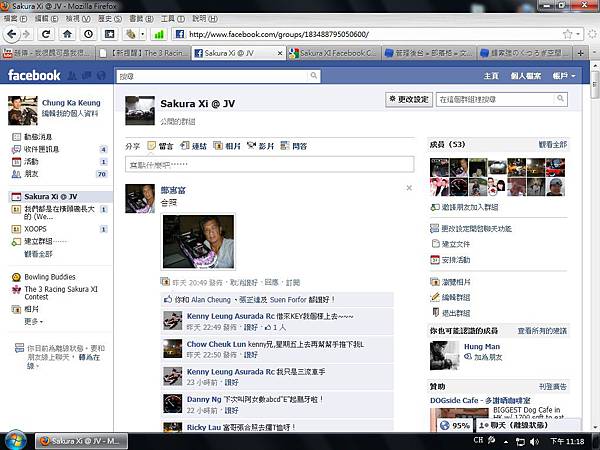Click the bookmarks star toolbar icon
600x450 pixels.
(109, 34)
